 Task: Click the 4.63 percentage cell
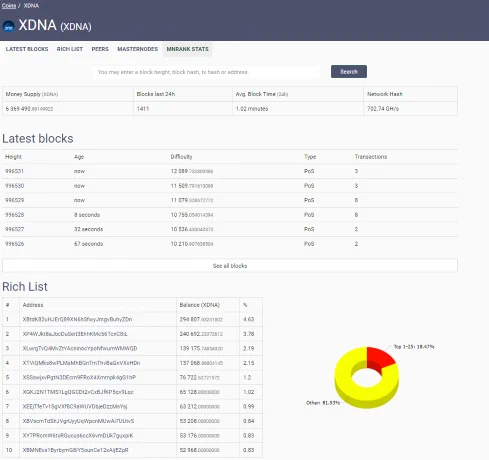coord(251,319)
